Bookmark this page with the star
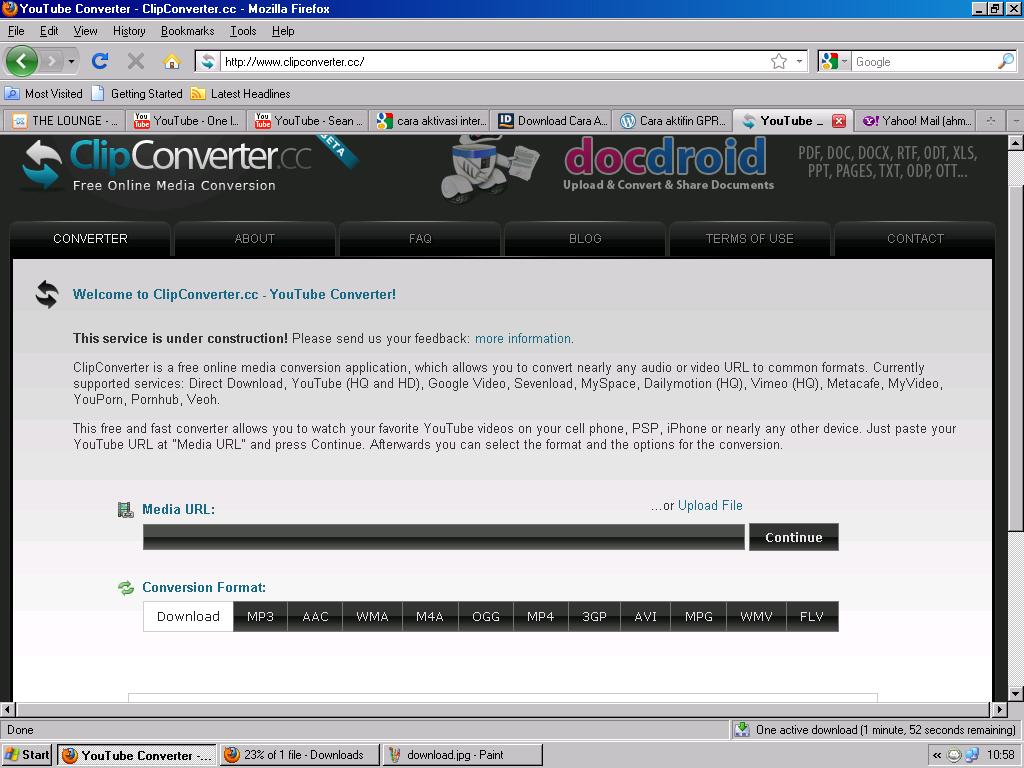 pos(778,61)
